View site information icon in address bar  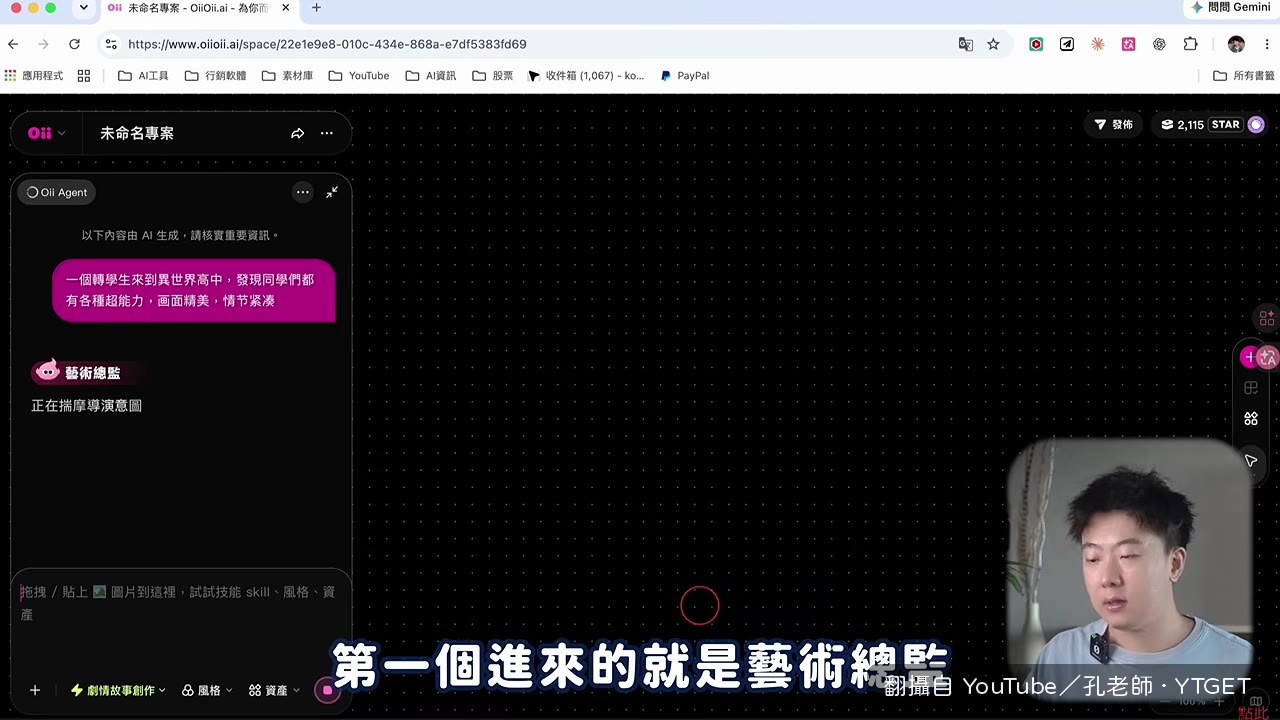click(111, 44)
